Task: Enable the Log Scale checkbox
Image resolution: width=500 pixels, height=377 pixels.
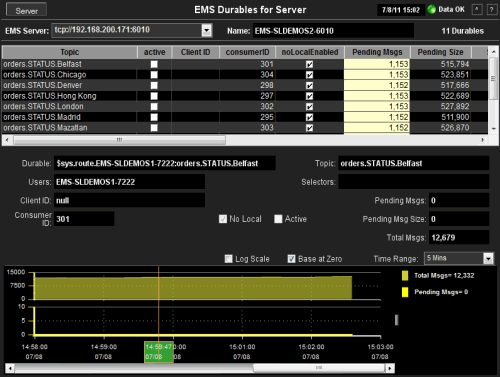Action: pyautogui.click(x=228, y=259)
